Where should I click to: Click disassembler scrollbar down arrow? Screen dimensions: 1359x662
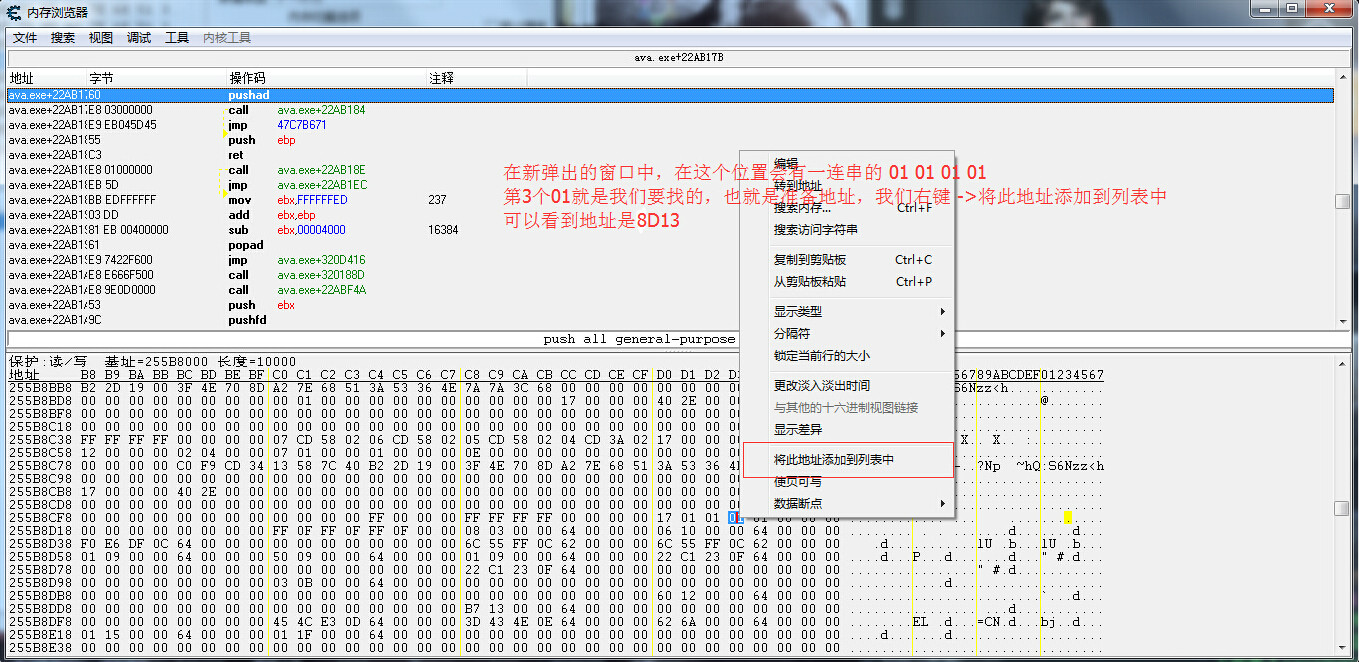pyautogui.click(x=1343, y=320)
